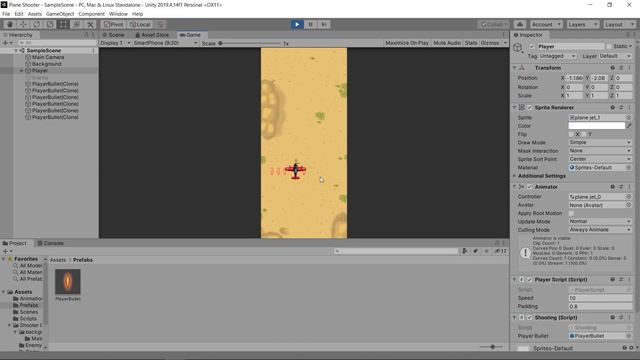Select the Hand tool in the toolbar
The height and width of the screenshot is (360, 640).
point(10,24)
